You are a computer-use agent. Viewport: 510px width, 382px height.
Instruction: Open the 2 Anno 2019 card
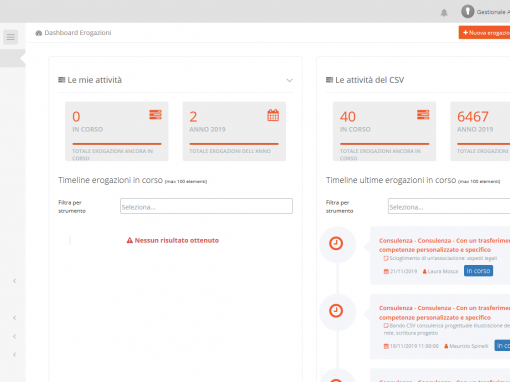(x=234, y=131)
